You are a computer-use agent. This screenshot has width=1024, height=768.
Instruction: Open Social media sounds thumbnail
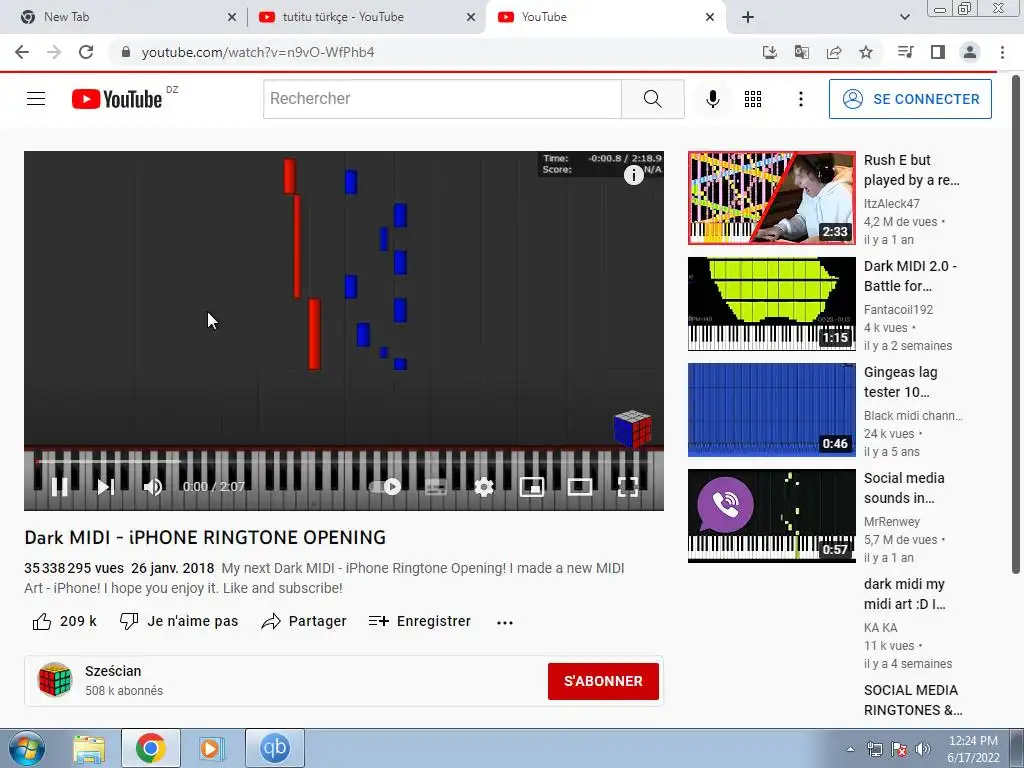pos(771,516)
